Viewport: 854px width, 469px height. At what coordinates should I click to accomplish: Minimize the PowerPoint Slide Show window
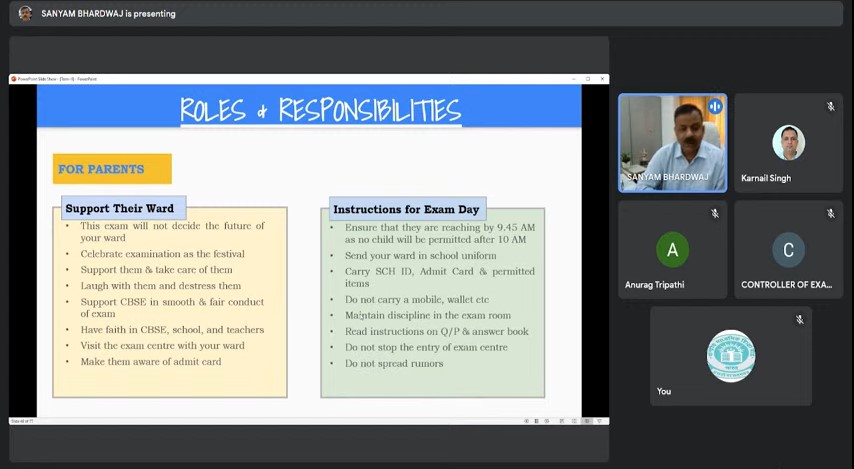pyautogui.click(x=574, y=79)
